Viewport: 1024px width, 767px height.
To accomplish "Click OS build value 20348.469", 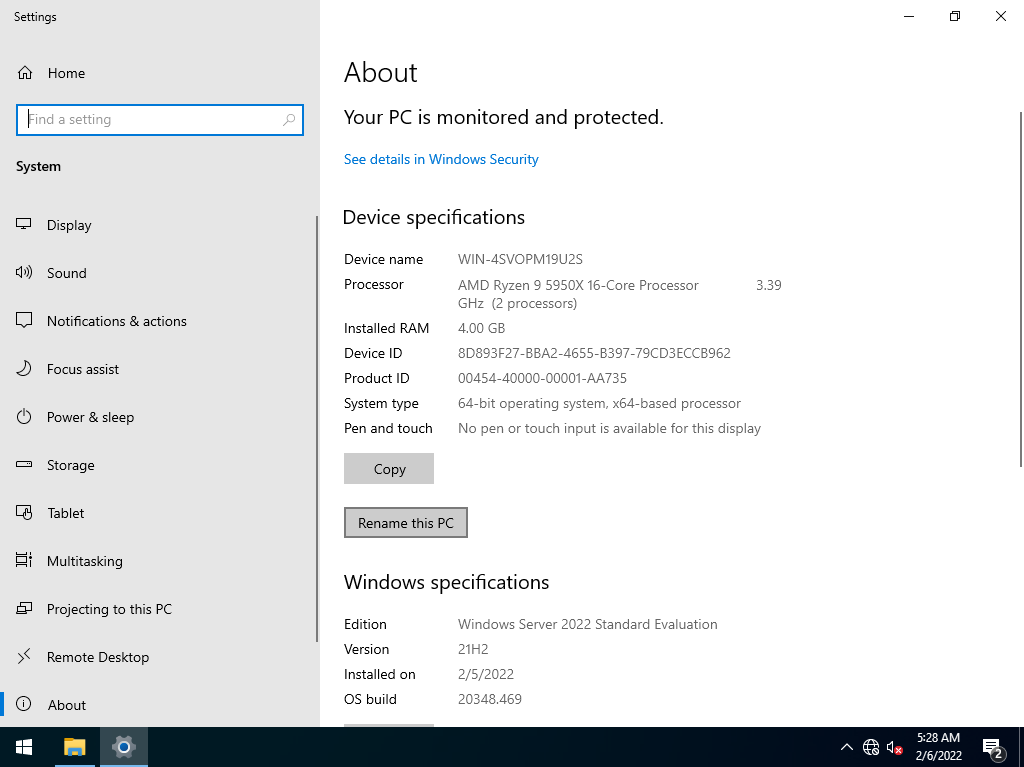I will 489,700.
